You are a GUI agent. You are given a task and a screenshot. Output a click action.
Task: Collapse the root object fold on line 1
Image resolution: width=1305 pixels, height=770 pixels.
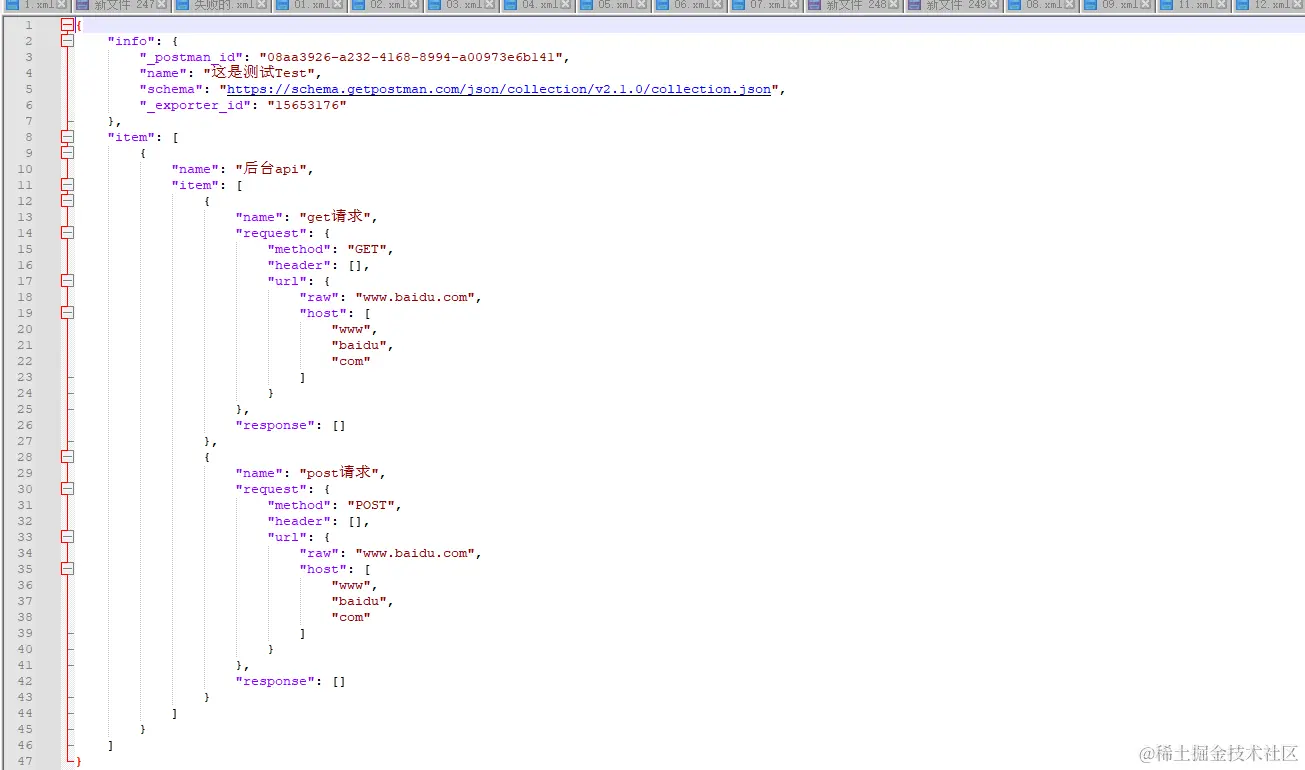[67, 25]
